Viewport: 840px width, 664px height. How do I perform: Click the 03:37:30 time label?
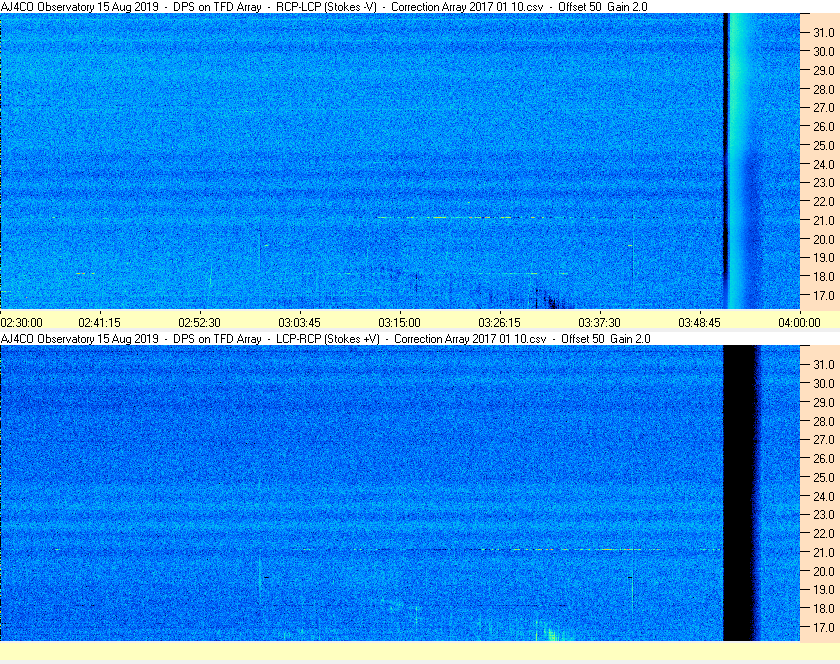[x=599, y=323]
